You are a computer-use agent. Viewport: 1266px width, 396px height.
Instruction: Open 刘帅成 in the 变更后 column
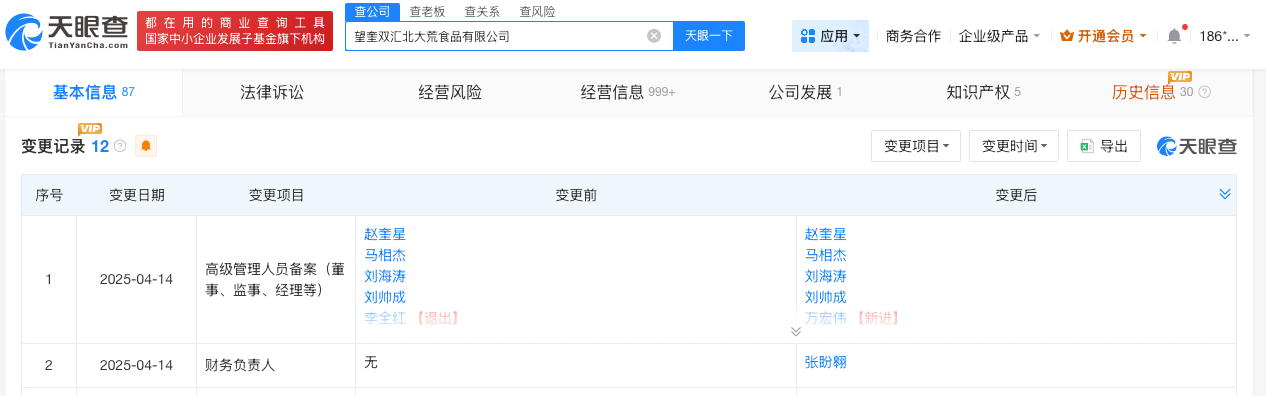(825, 297)
